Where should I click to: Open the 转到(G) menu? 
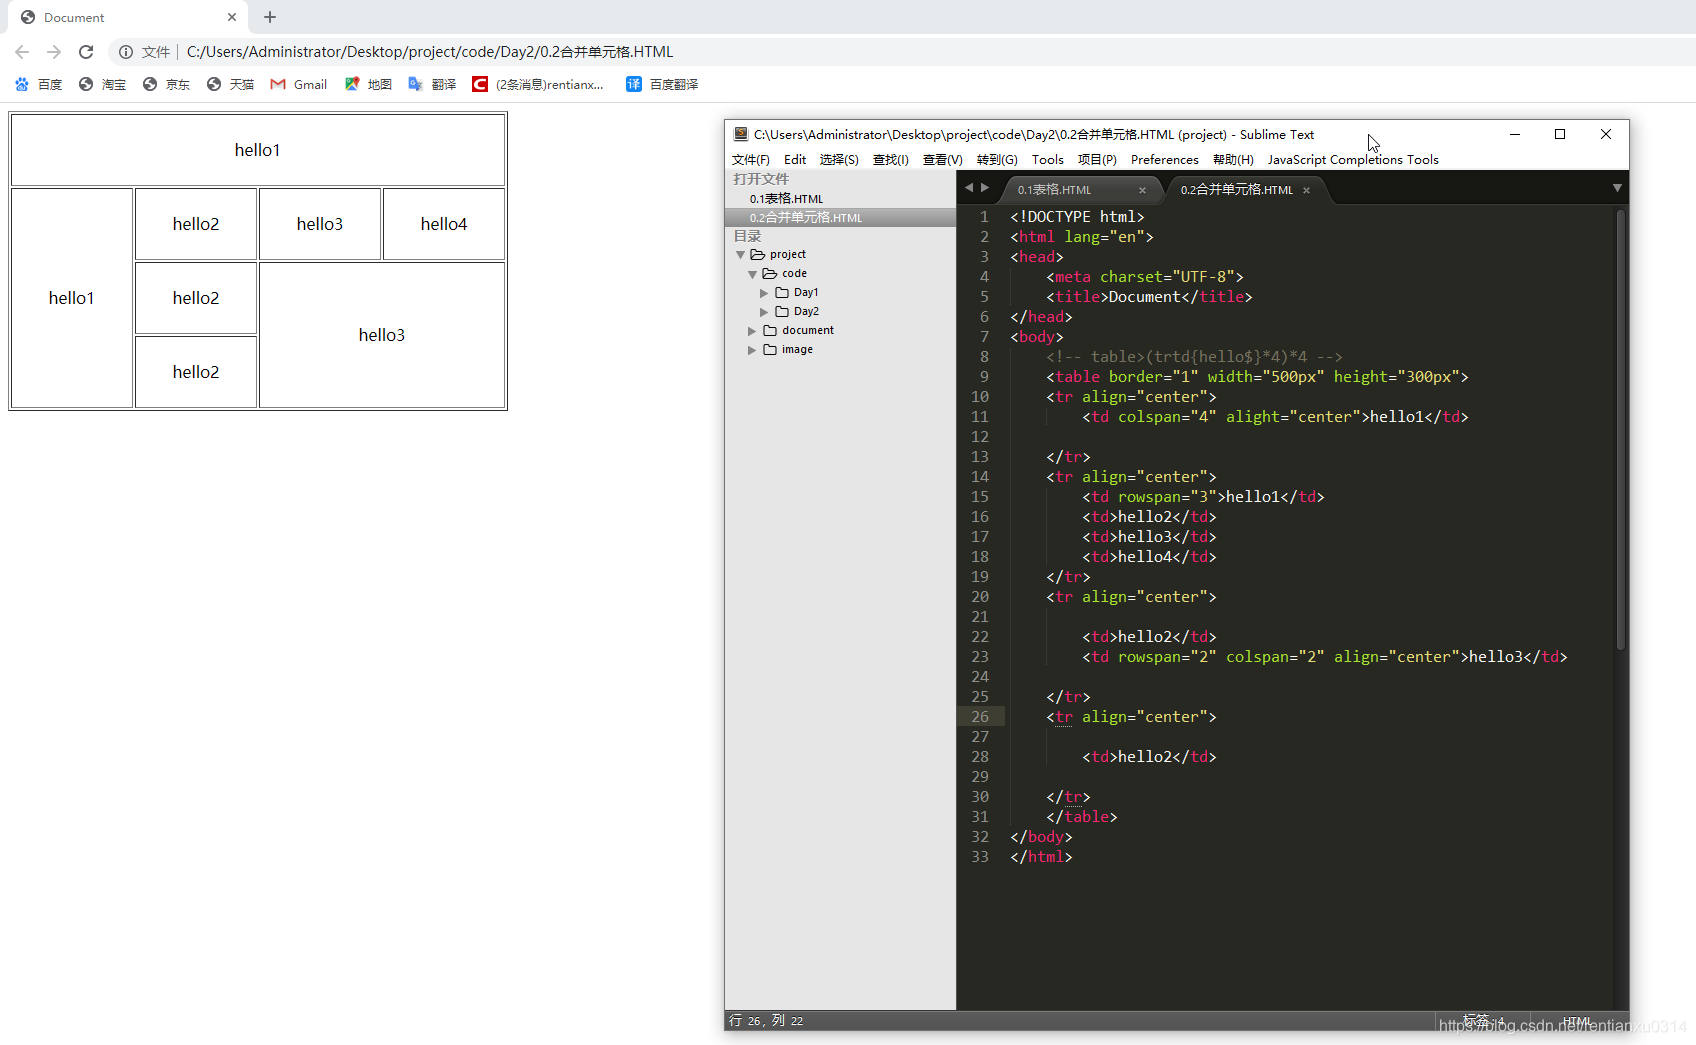click(997, 160)
